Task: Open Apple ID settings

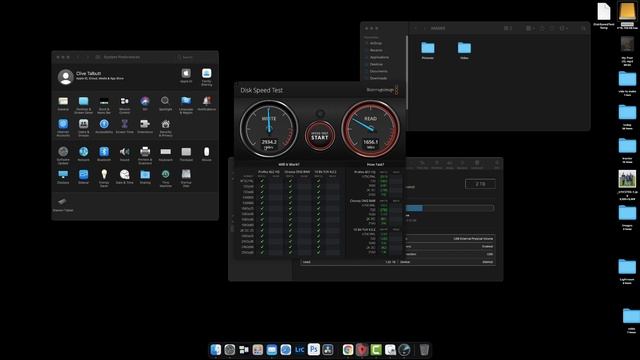Action: point(186,76)
